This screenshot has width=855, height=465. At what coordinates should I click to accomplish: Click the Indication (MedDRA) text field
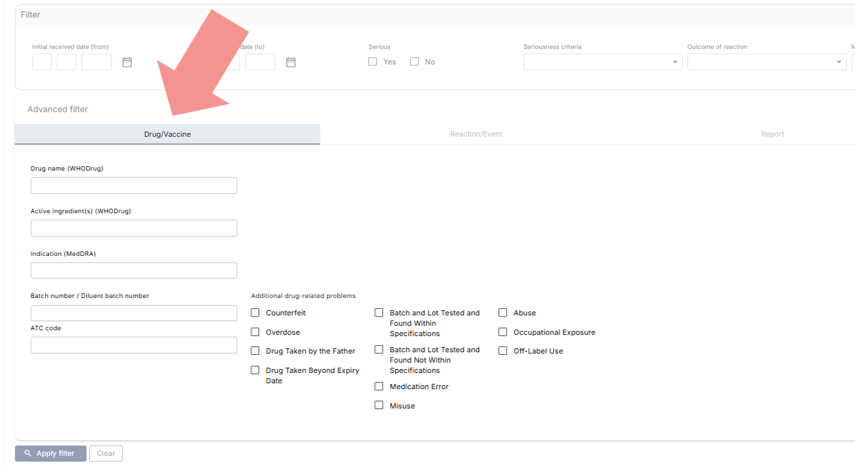tap(134, 271)
